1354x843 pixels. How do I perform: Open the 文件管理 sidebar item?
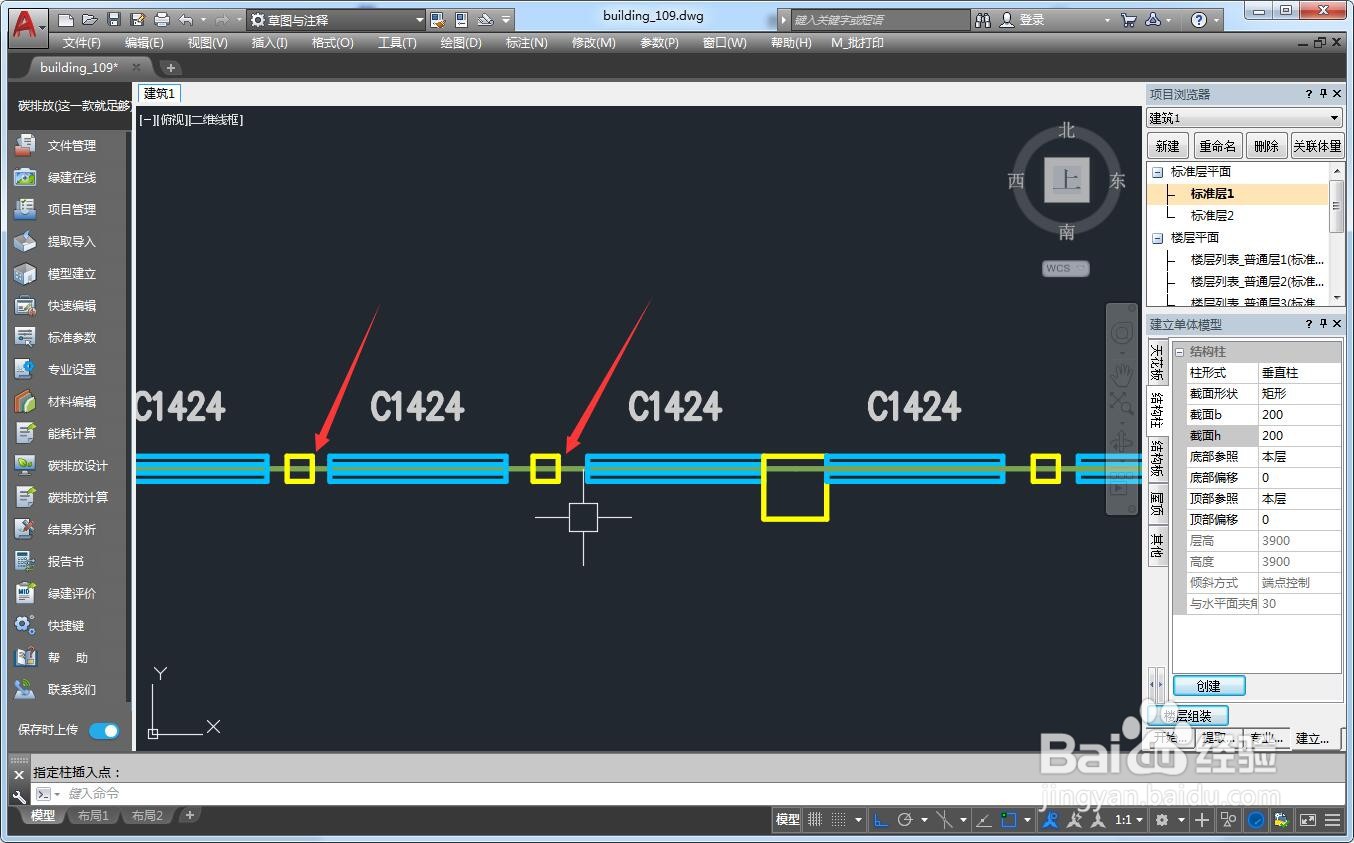pos(66,146)
